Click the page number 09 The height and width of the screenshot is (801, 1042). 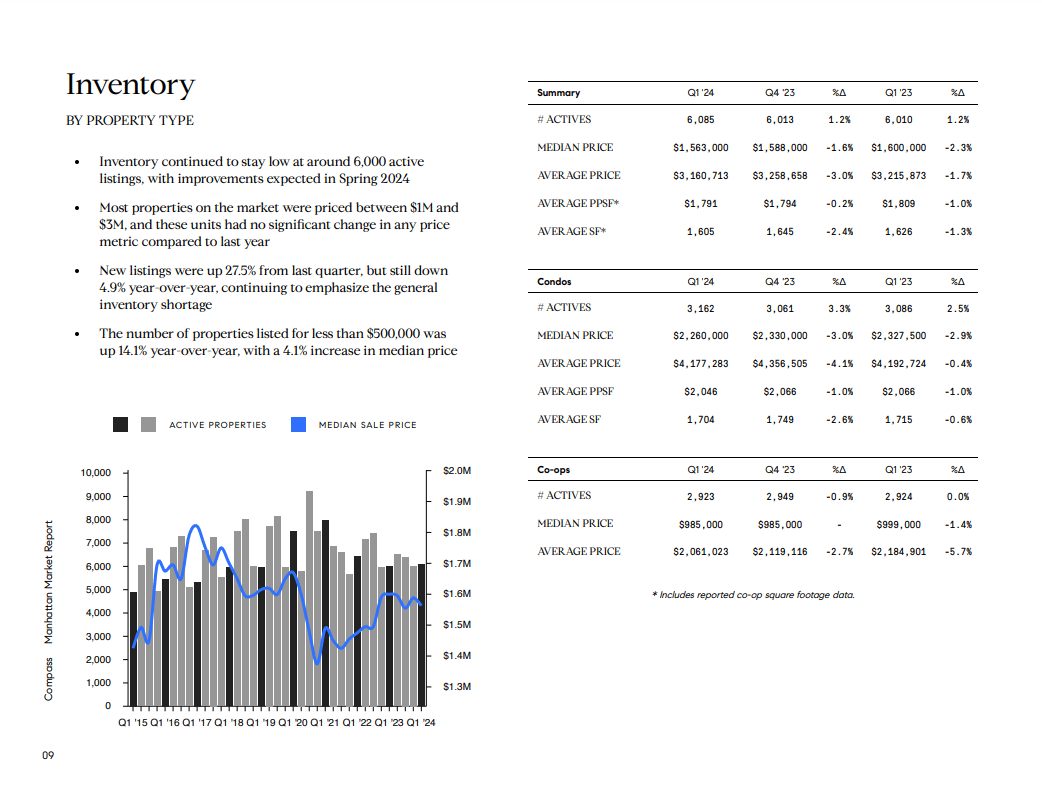[48, 755]
